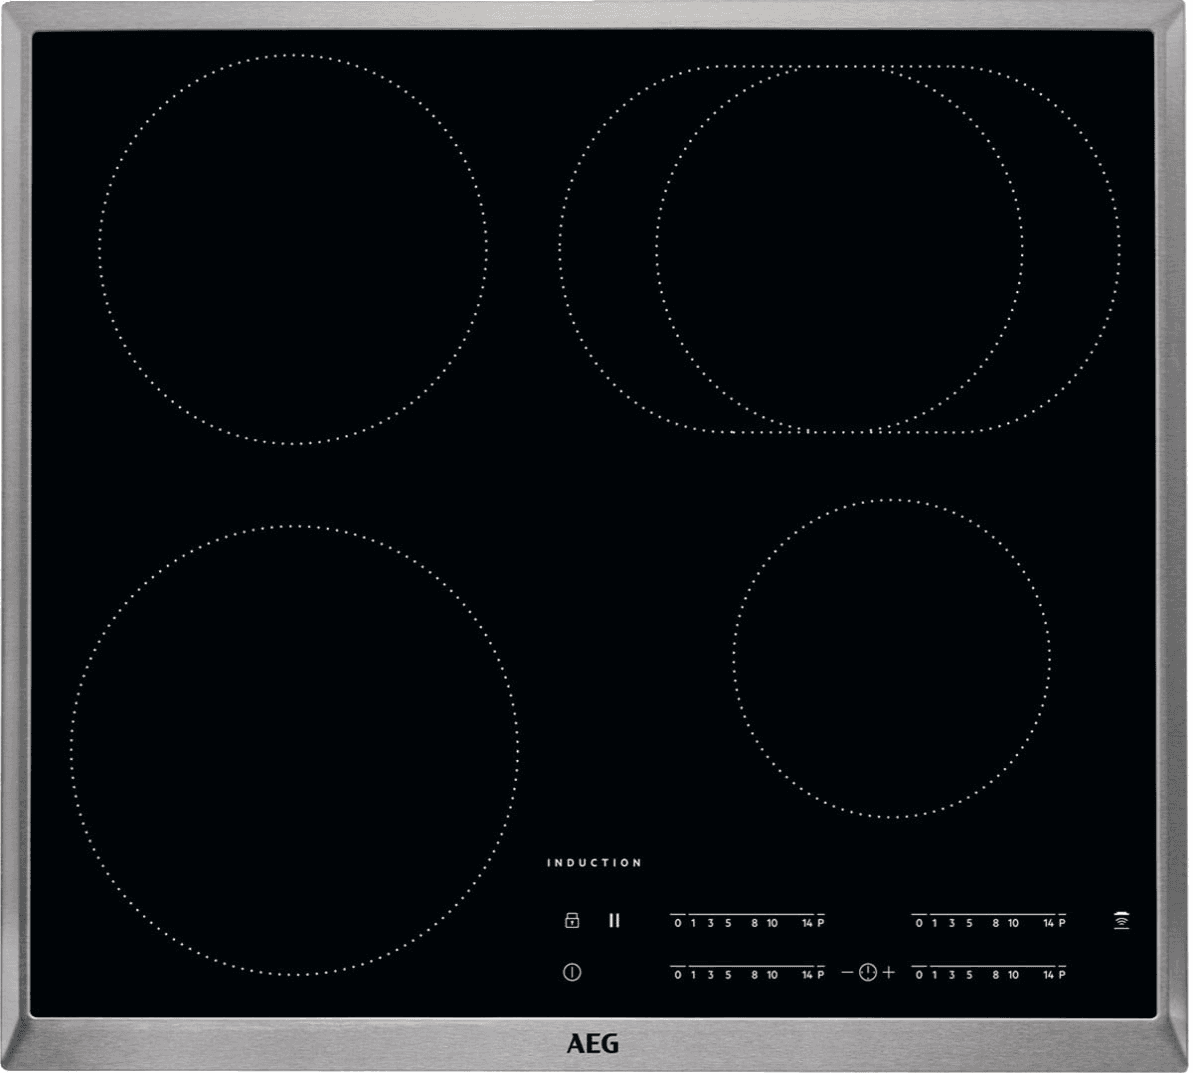Viewport: 1200px width, 1073px height.
Task: Select the circular zone above the largest one
Action: pyautogui.click(x=293, y=249)
